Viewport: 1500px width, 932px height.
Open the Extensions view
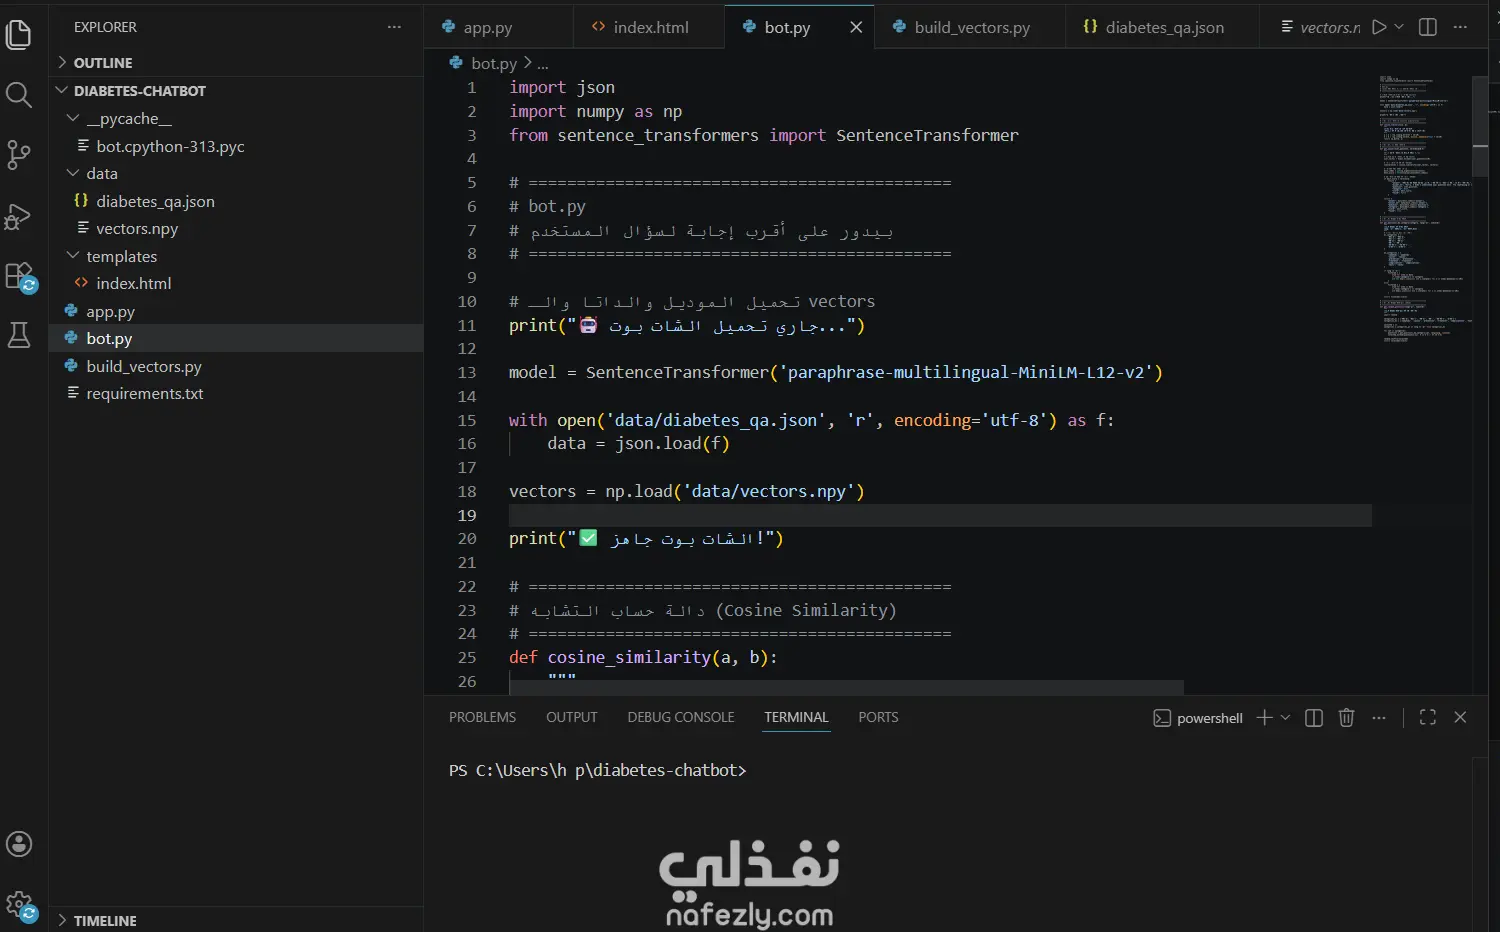point(19,276)
